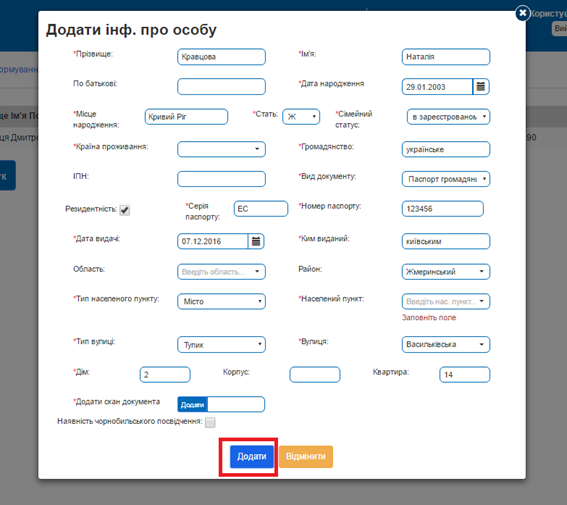Viewport: 567px width, 505px height.
Task: Open the Район combo box arrow
Action: 482,272
